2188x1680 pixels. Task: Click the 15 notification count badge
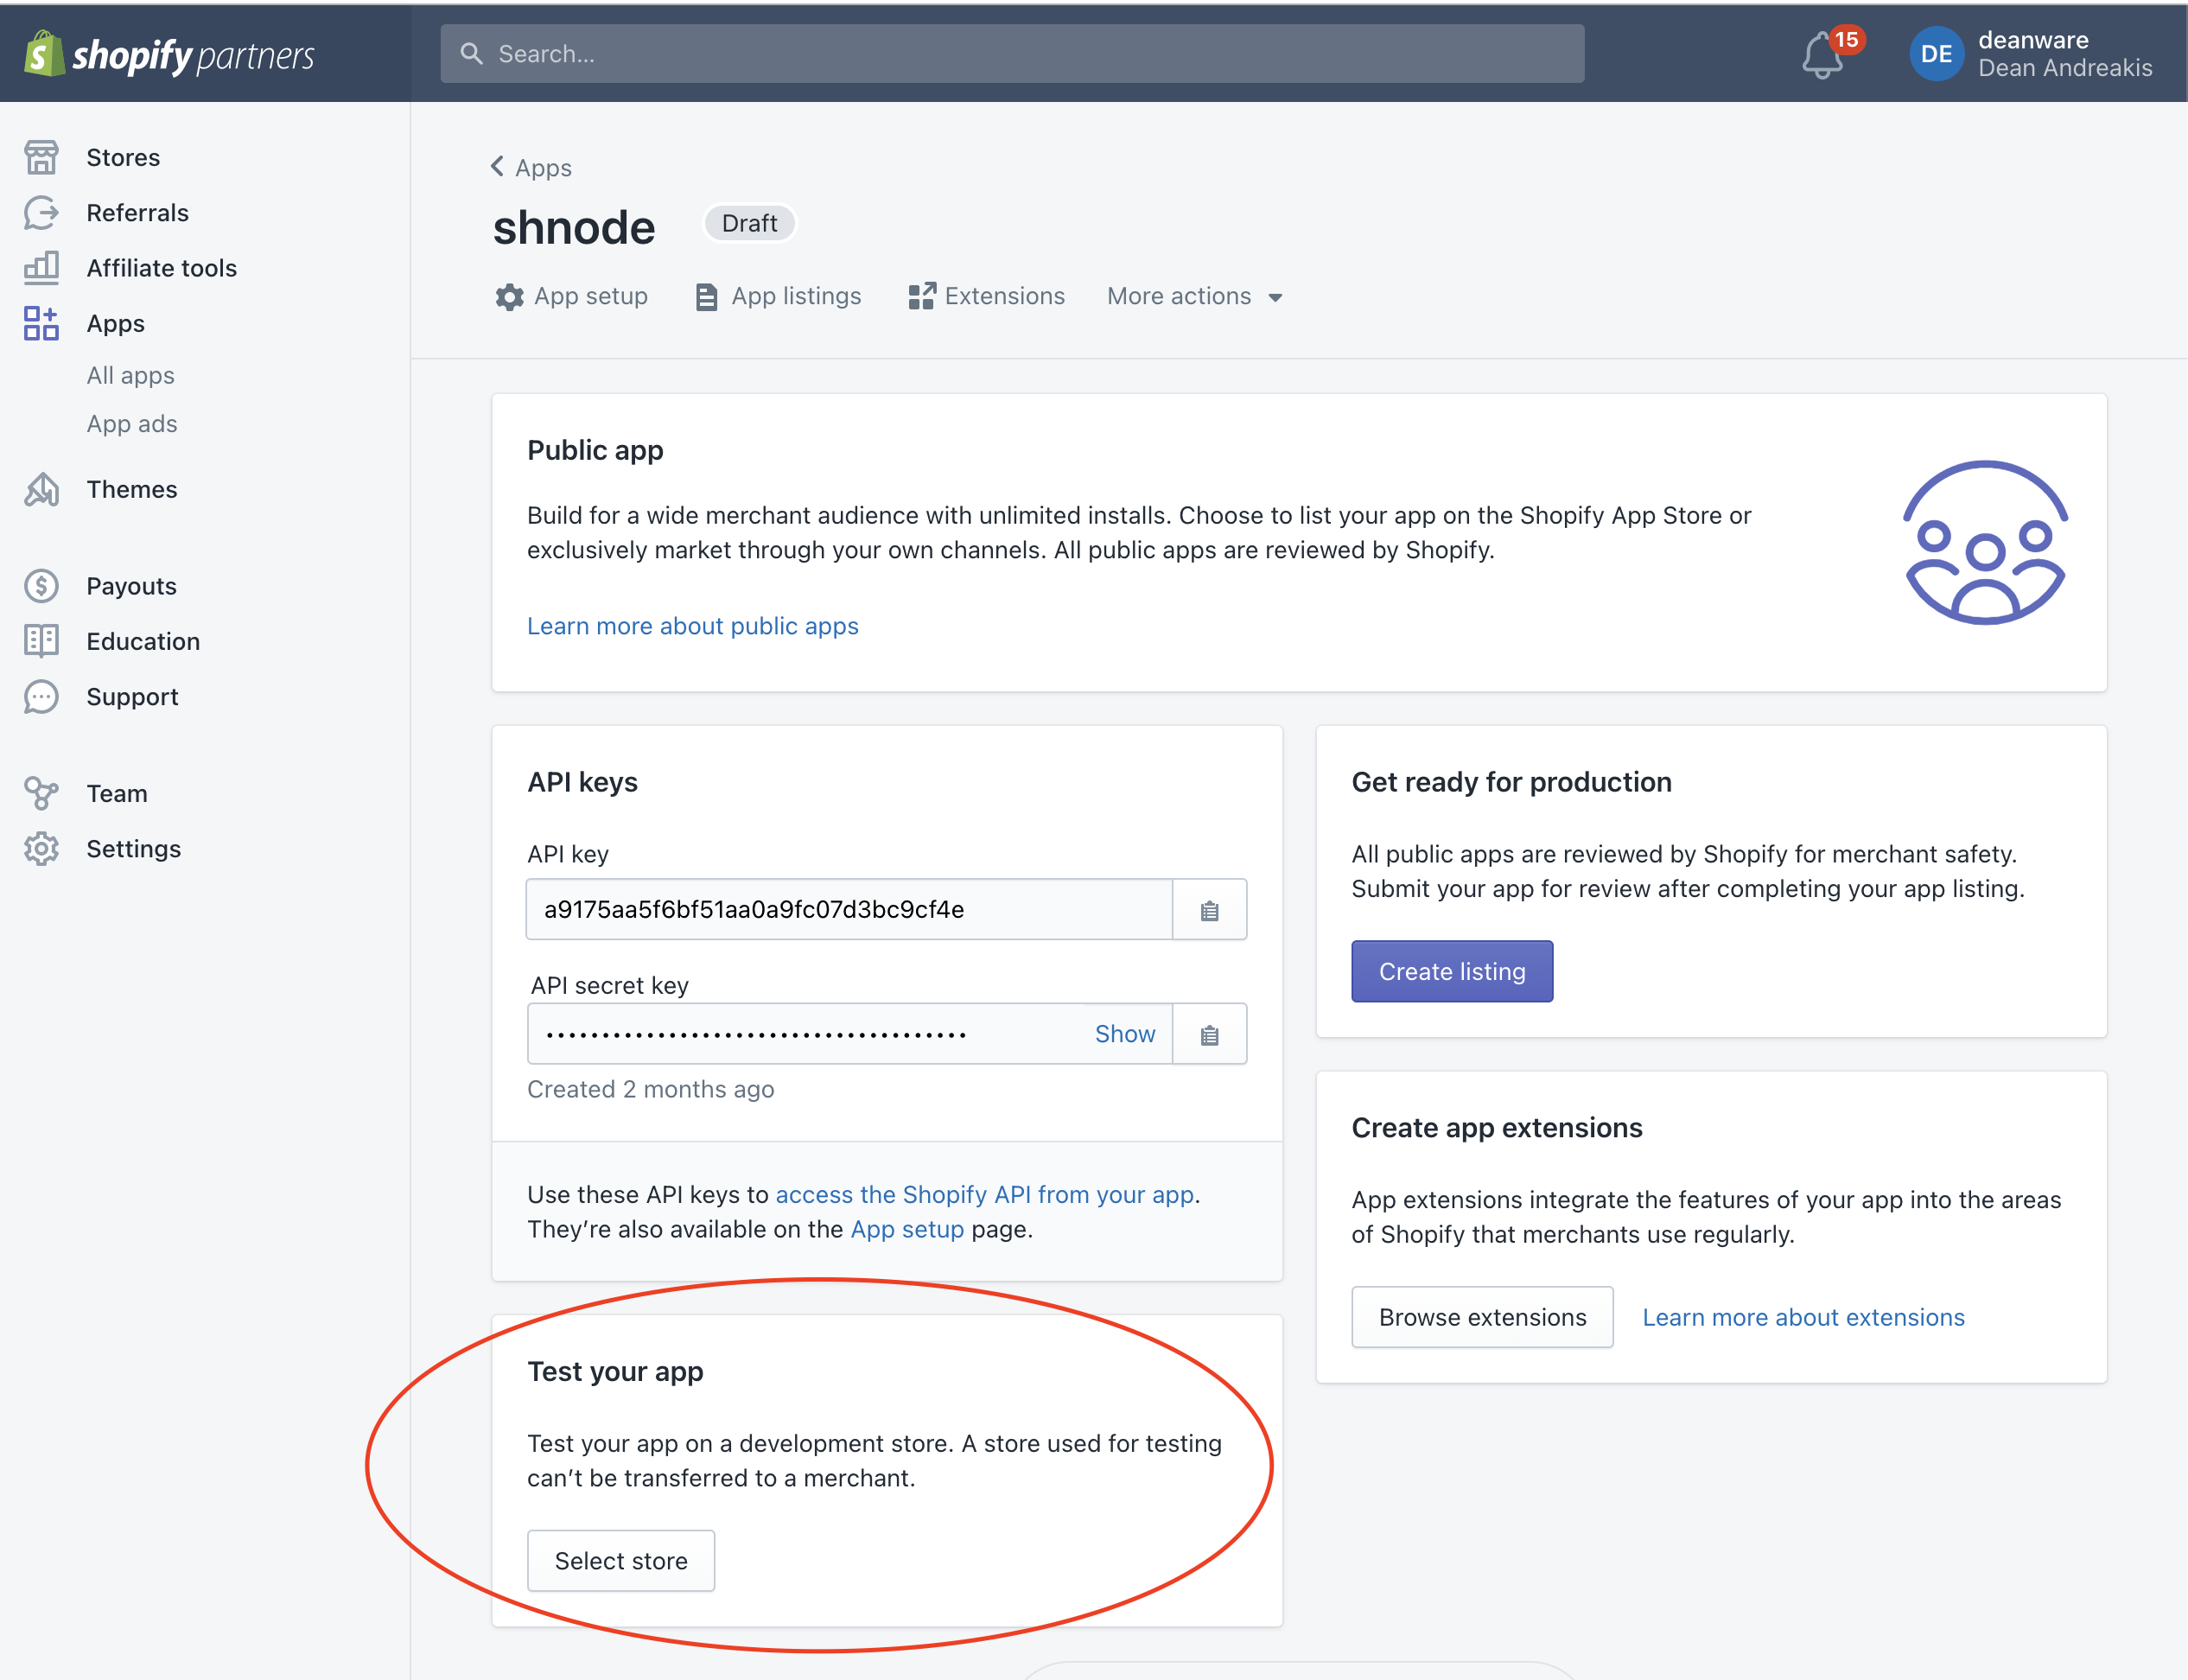point(1845,40)
